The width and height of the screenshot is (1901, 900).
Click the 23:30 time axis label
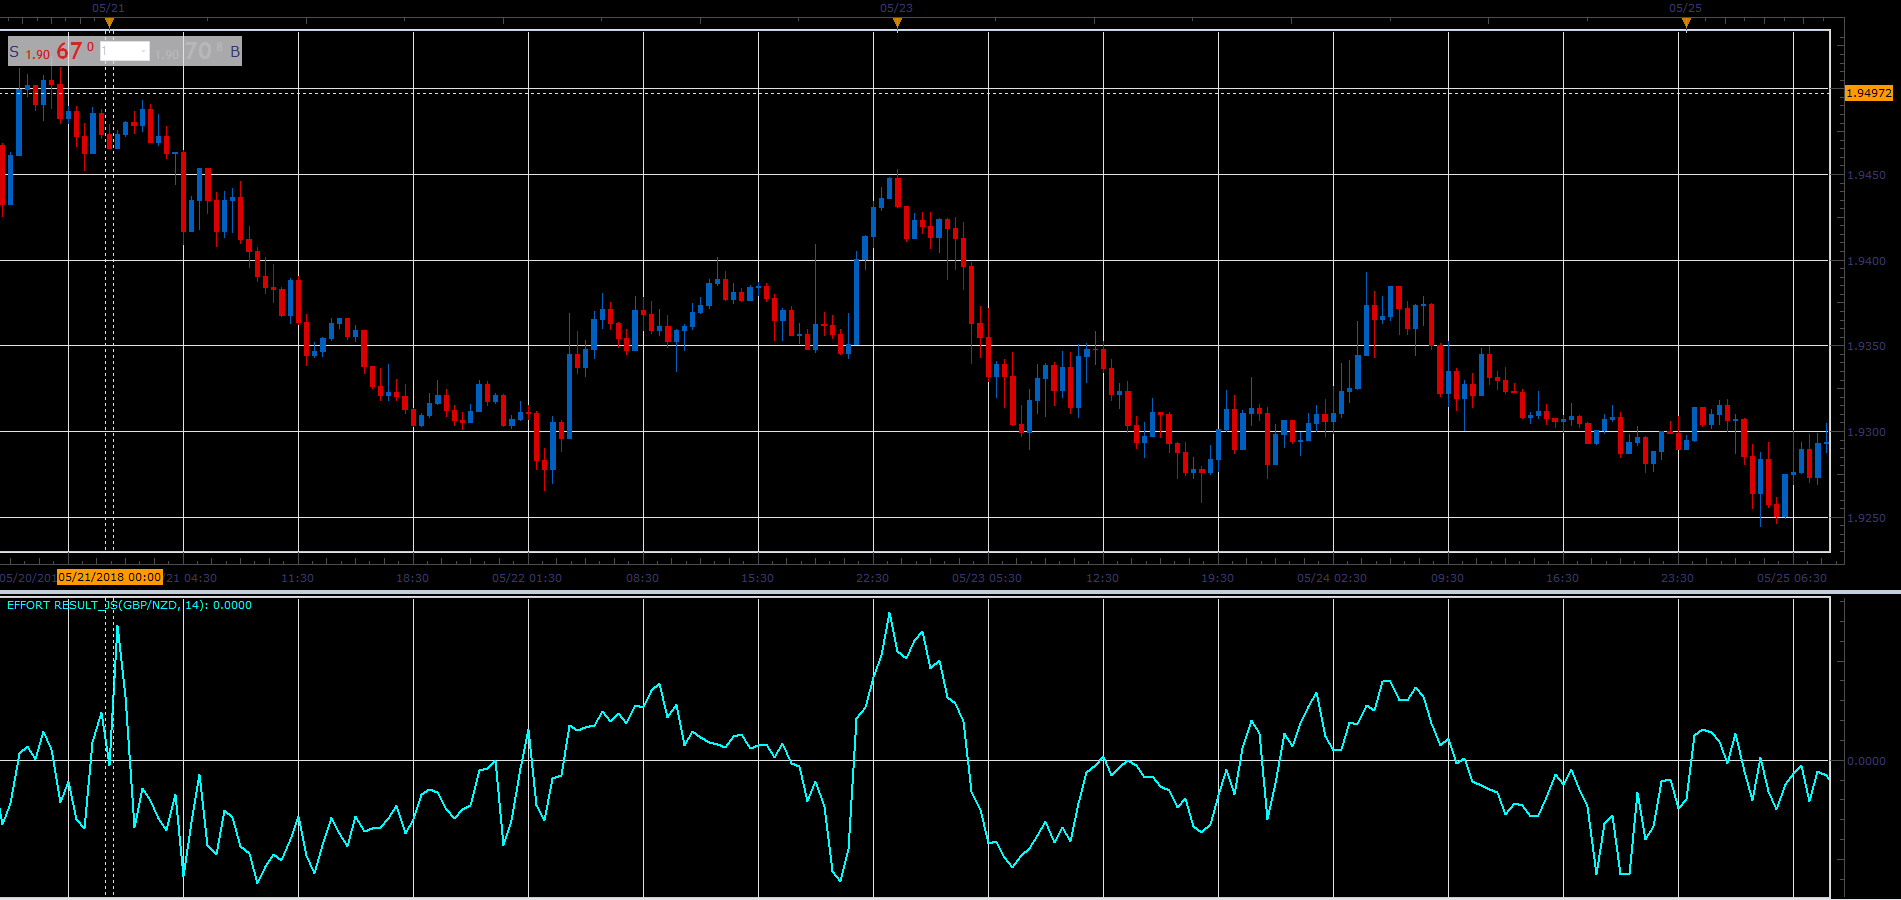(1677, 578)
